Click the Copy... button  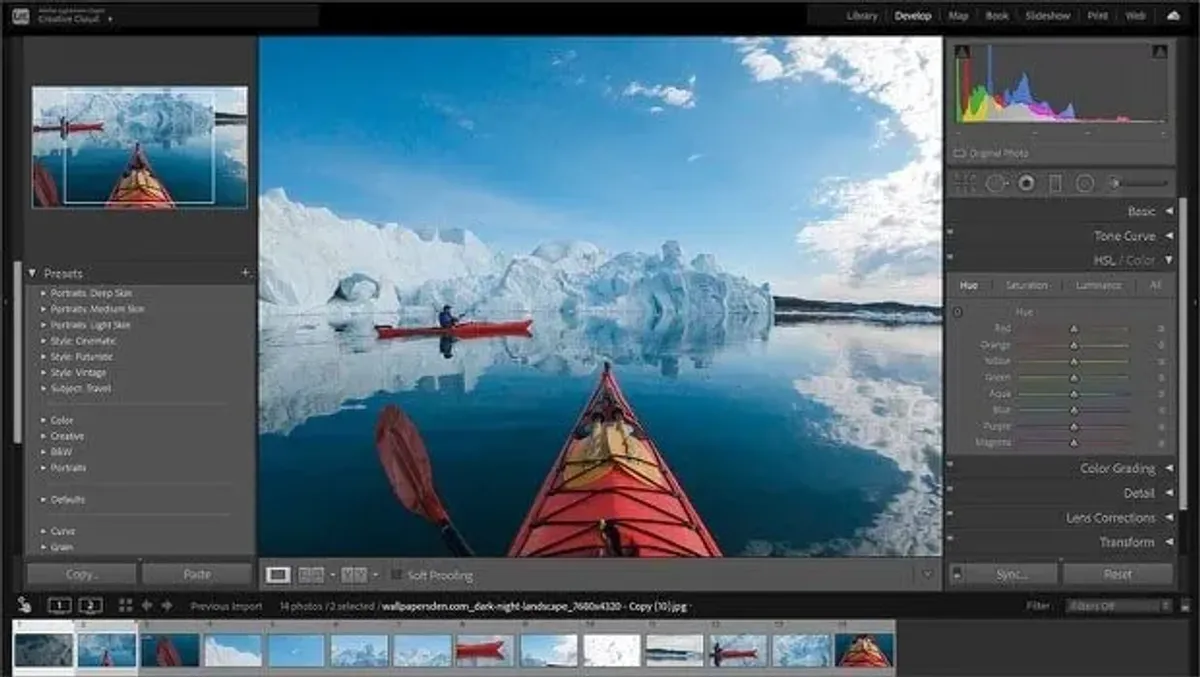[x=82, y=575]
